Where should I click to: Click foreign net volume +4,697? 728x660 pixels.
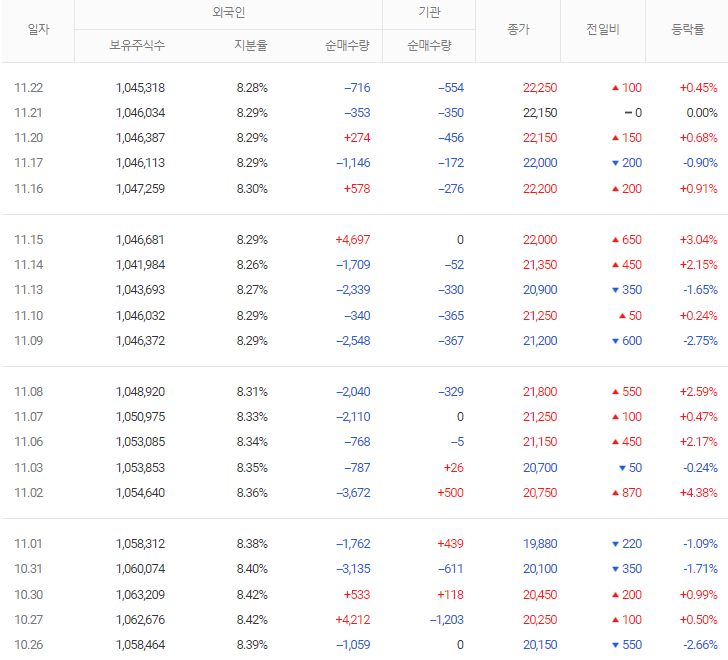coord(353,240)
